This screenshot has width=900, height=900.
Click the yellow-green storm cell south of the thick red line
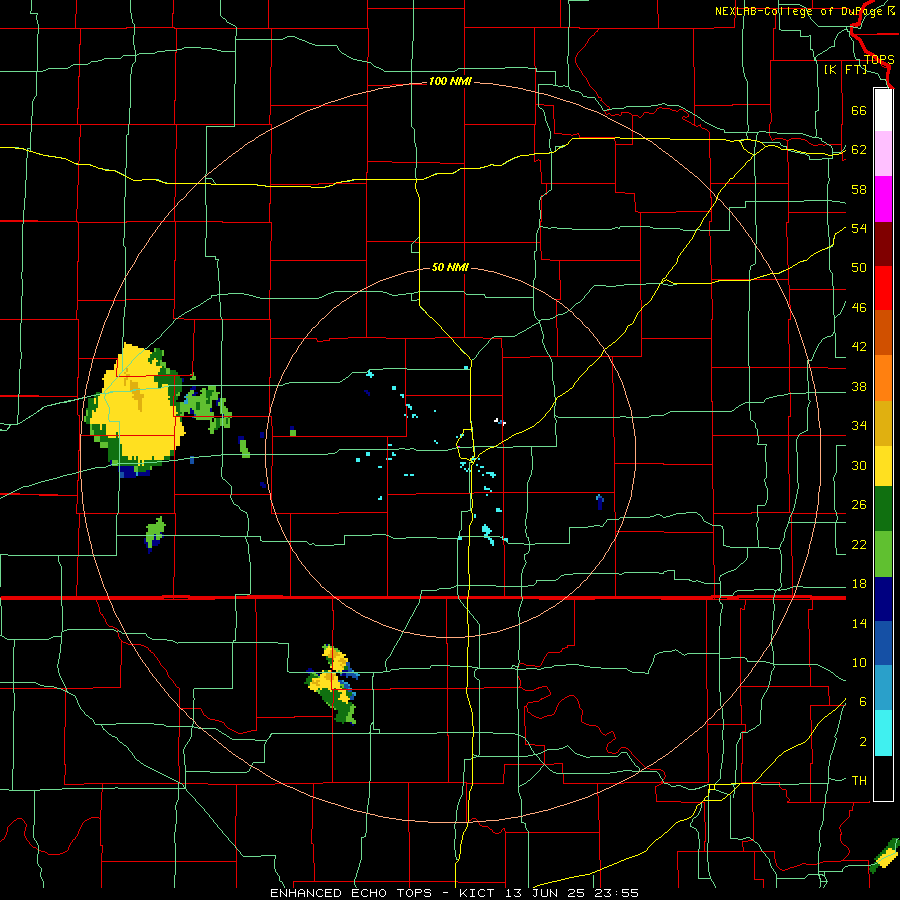tap(333, 684)
